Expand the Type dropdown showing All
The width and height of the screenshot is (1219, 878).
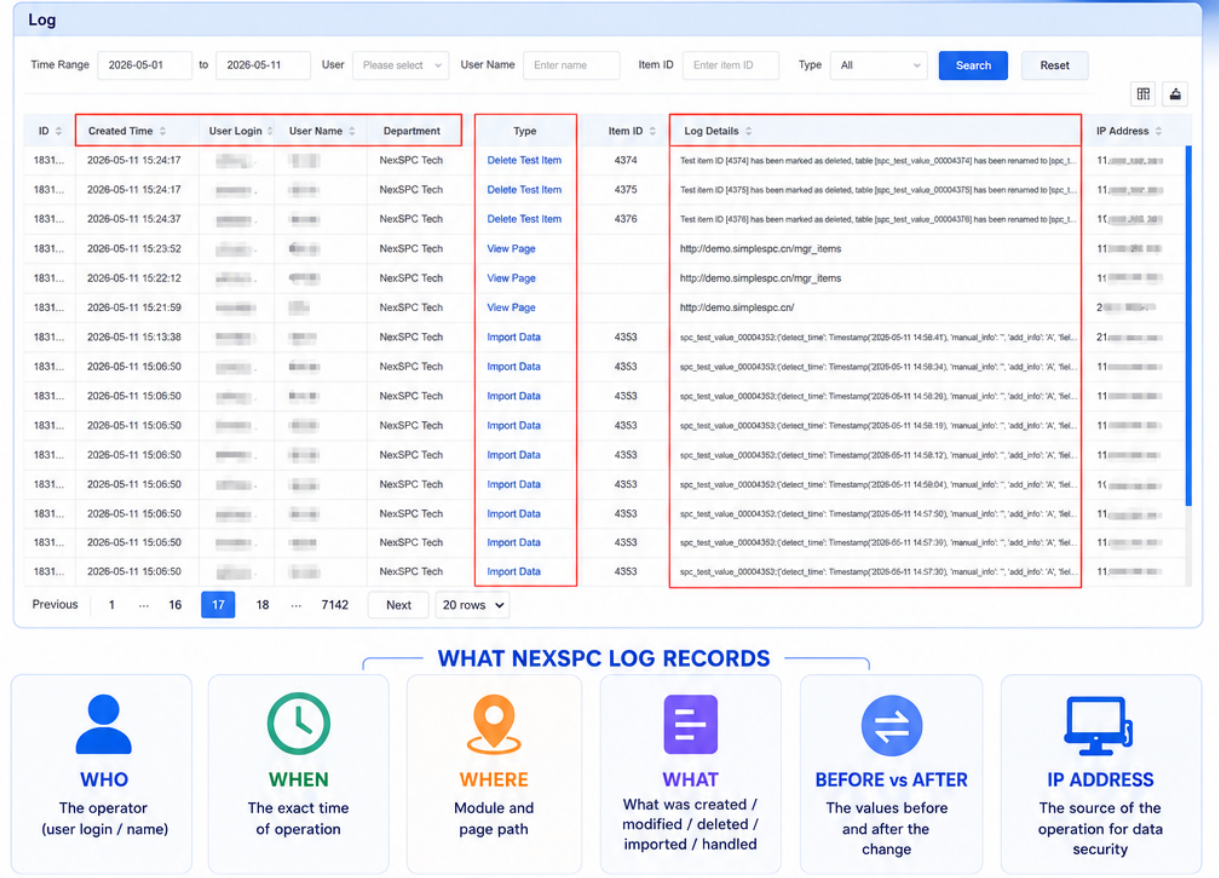pos(879,66)
